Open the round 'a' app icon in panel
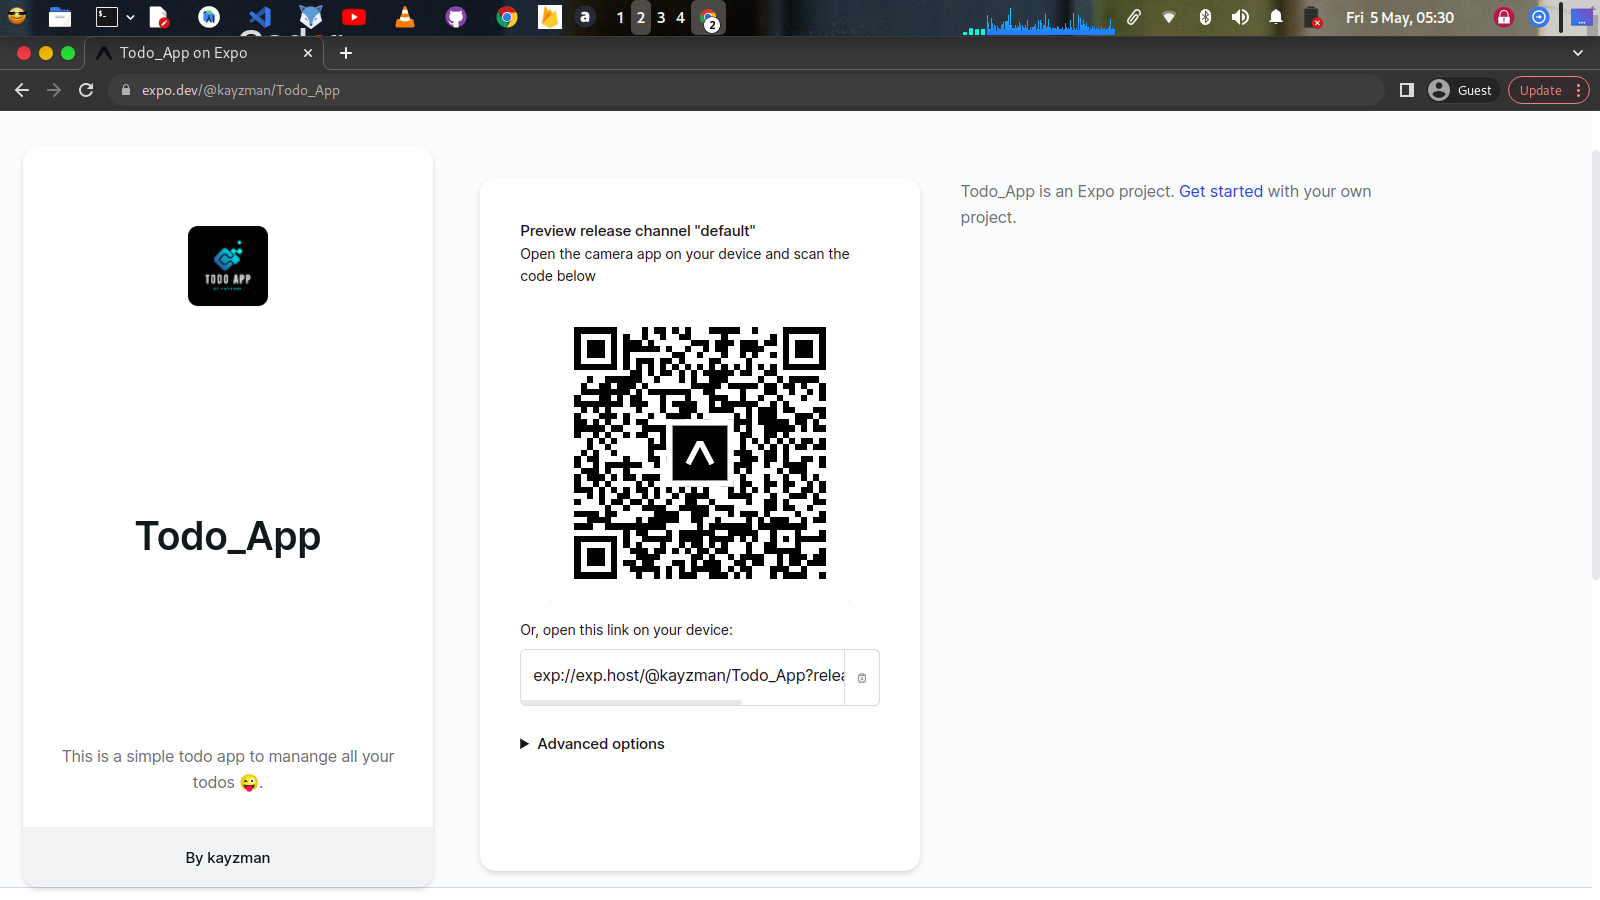The width and height of the screenshot is (1600, 900). [x=585, y=17]
